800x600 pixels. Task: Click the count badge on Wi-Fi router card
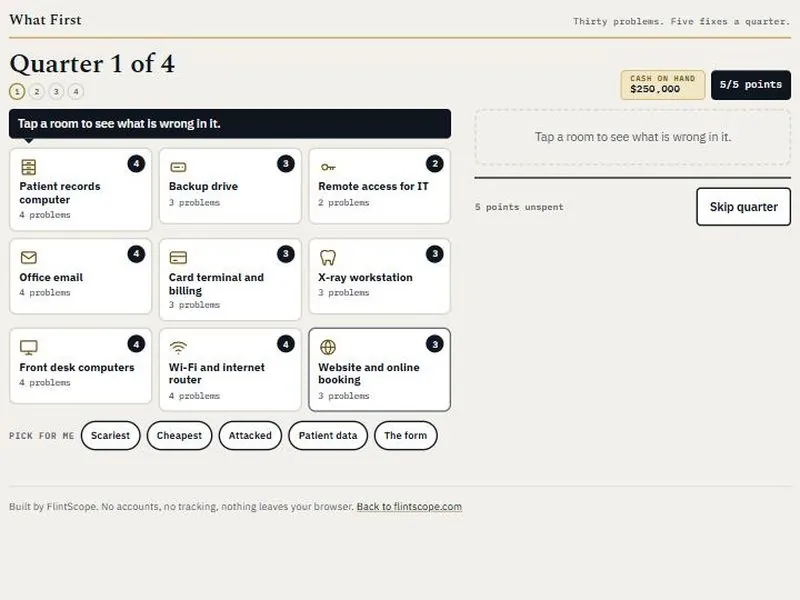pyautogui.click(x=286, y=344)
